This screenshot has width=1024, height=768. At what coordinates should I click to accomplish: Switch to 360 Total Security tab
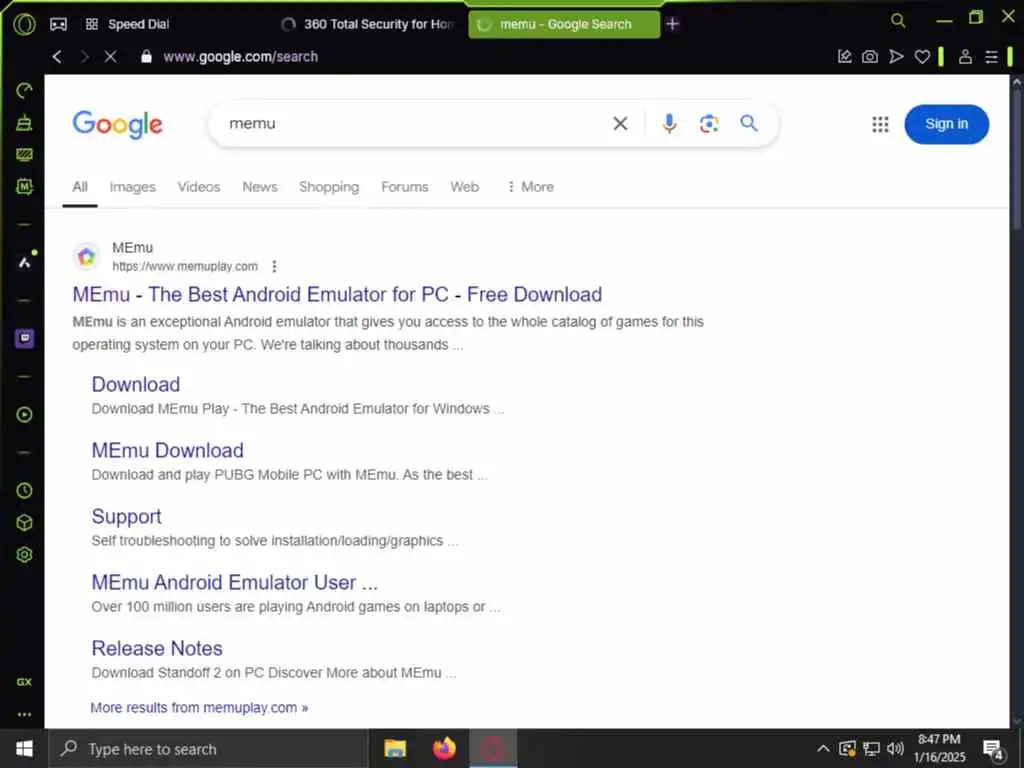tap(367, 24)
